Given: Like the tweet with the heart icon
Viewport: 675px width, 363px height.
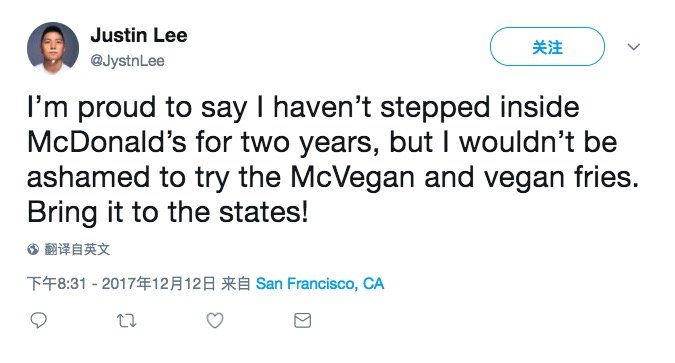Looking at the screenshot, I should [215, 320].
